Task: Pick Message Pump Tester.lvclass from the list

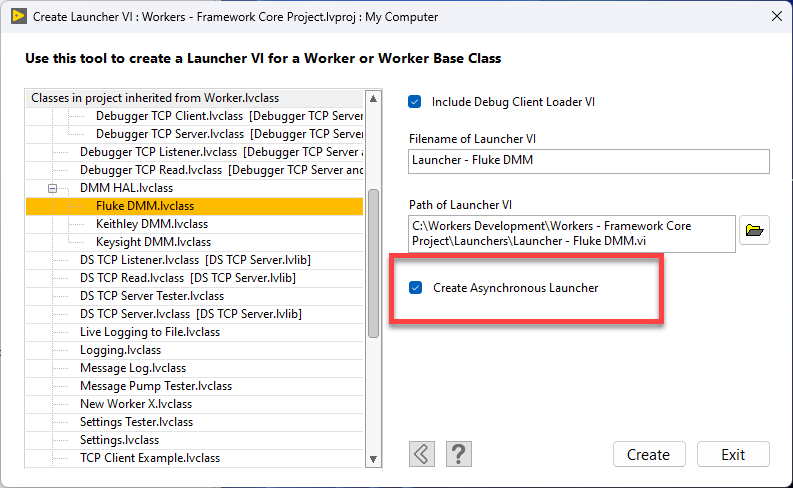Action: click(156, 386)
